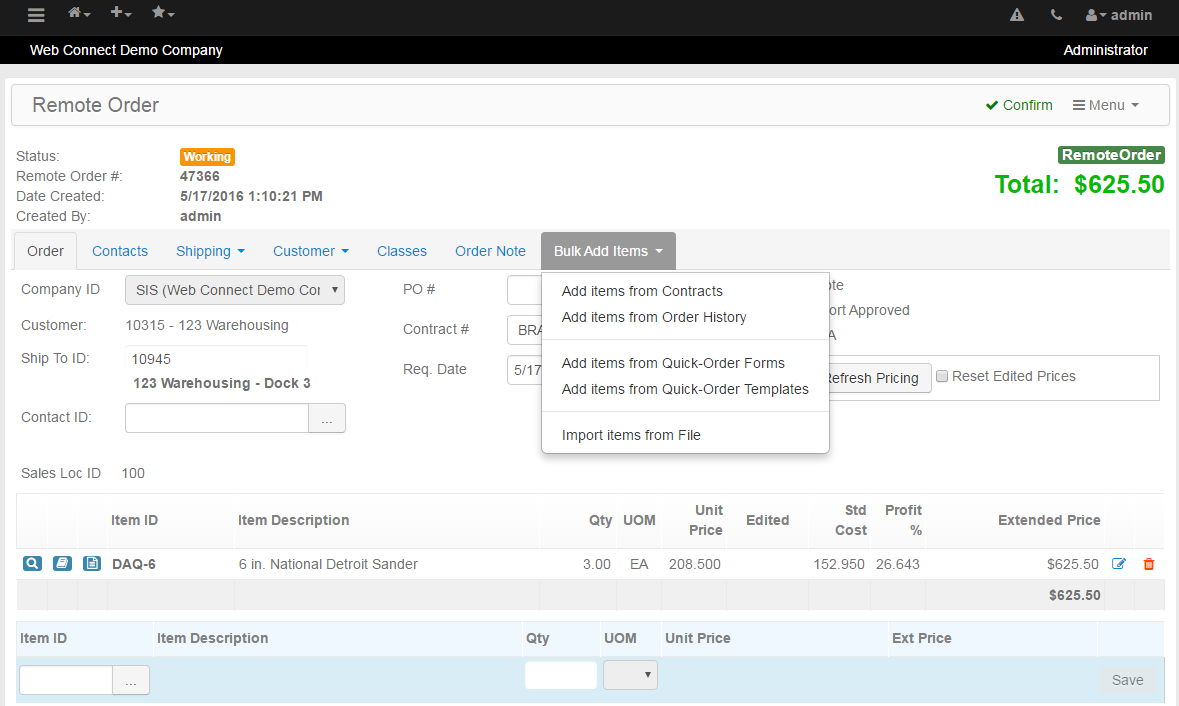This screenshot has height=706, width=1179.
Task: Open Item ID lookup ellipsis button
Action: [x=131, y=680]
